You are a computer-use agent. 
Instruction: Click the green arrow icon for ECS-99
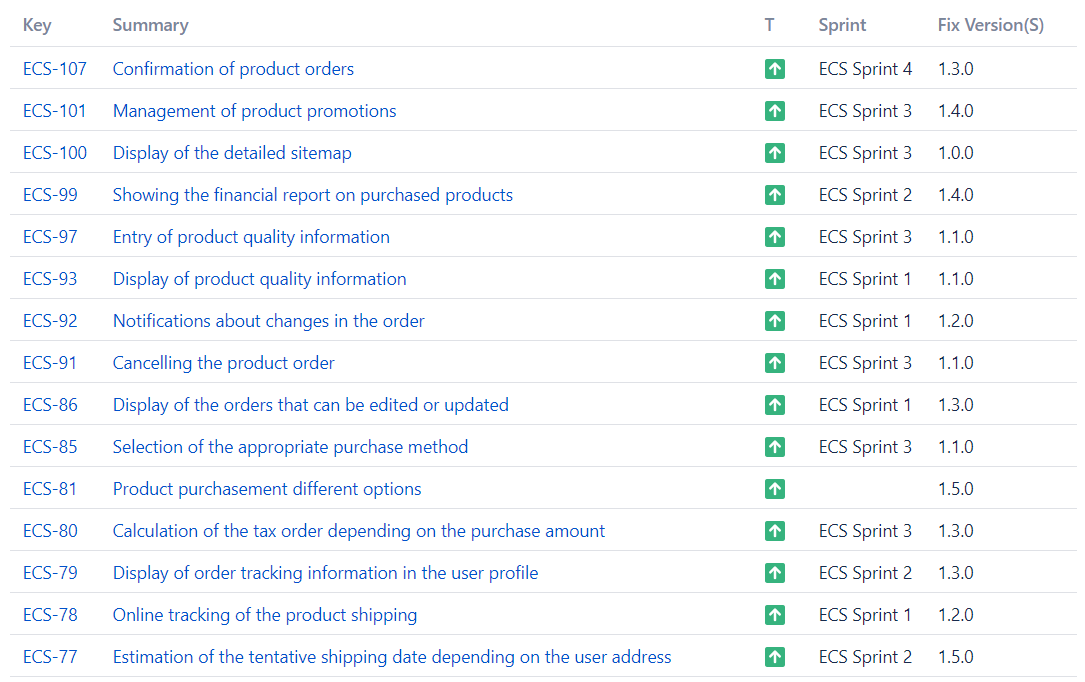coord(774,195)
